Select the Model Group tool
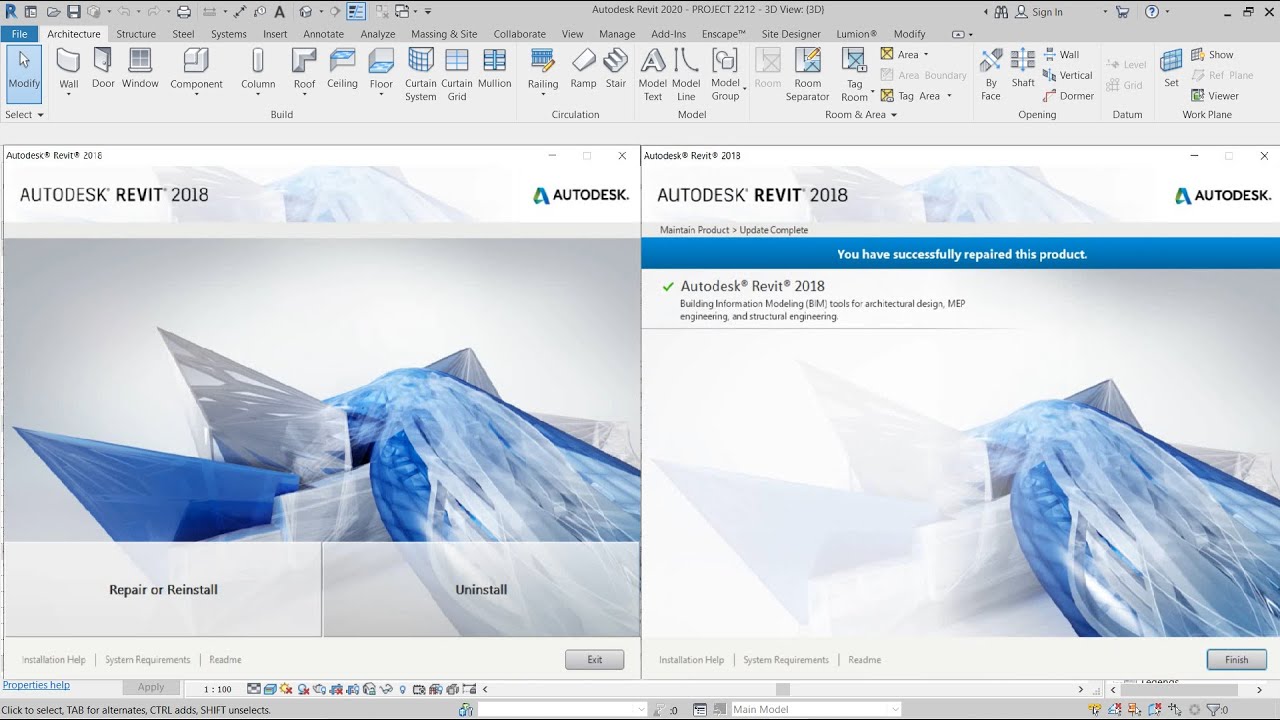 tap(725, 74)
